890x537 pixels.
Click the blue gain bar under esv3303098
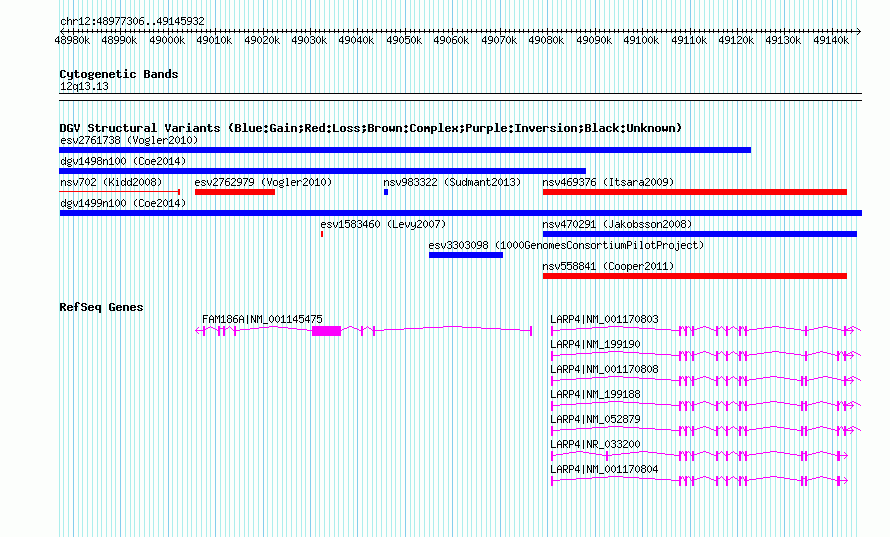click(466, 255)
